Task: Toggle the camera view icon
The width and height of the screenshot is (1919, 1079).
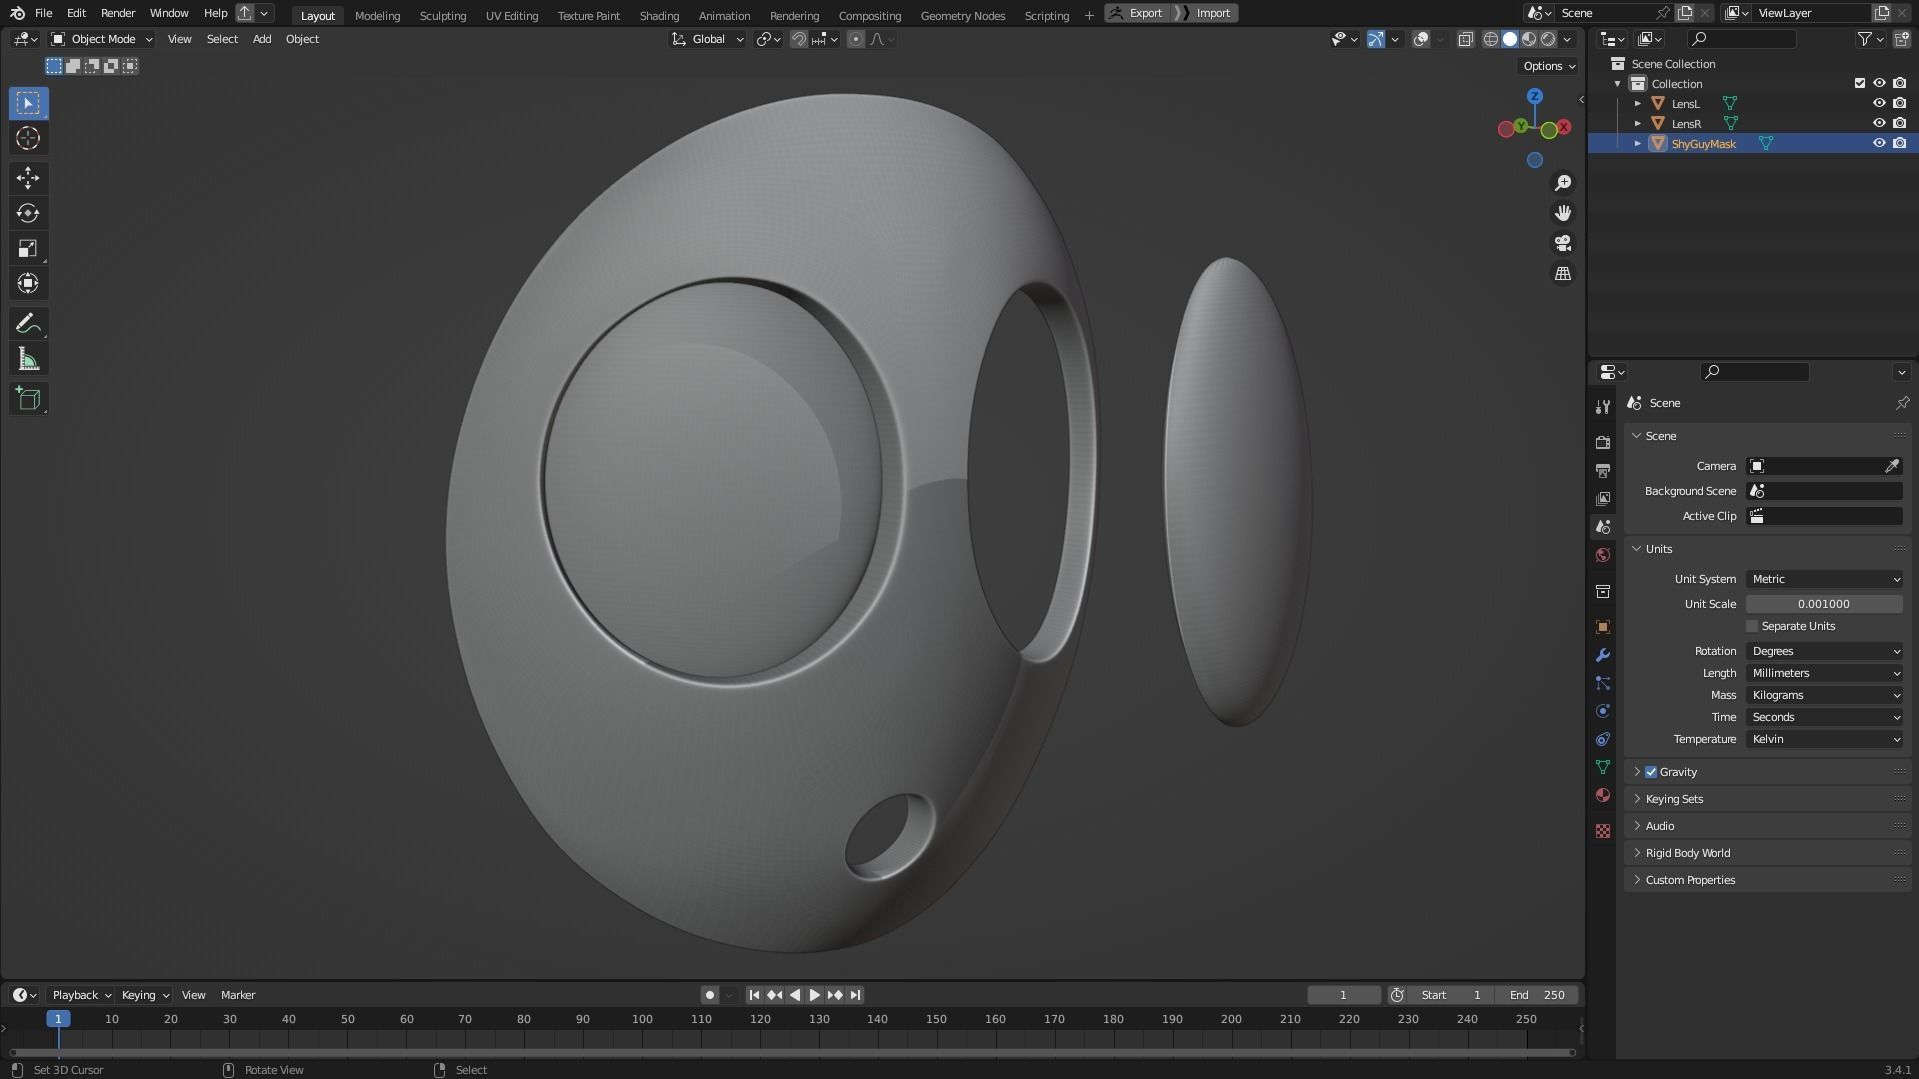Action: 1562,243
